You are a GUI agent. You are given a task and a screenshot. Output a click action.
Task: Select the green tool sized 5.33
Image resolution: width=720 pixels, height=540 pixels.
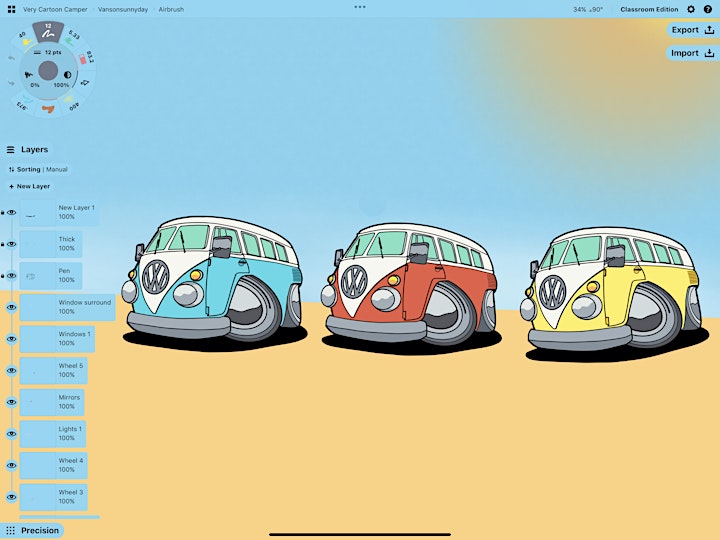coord(71,39)
